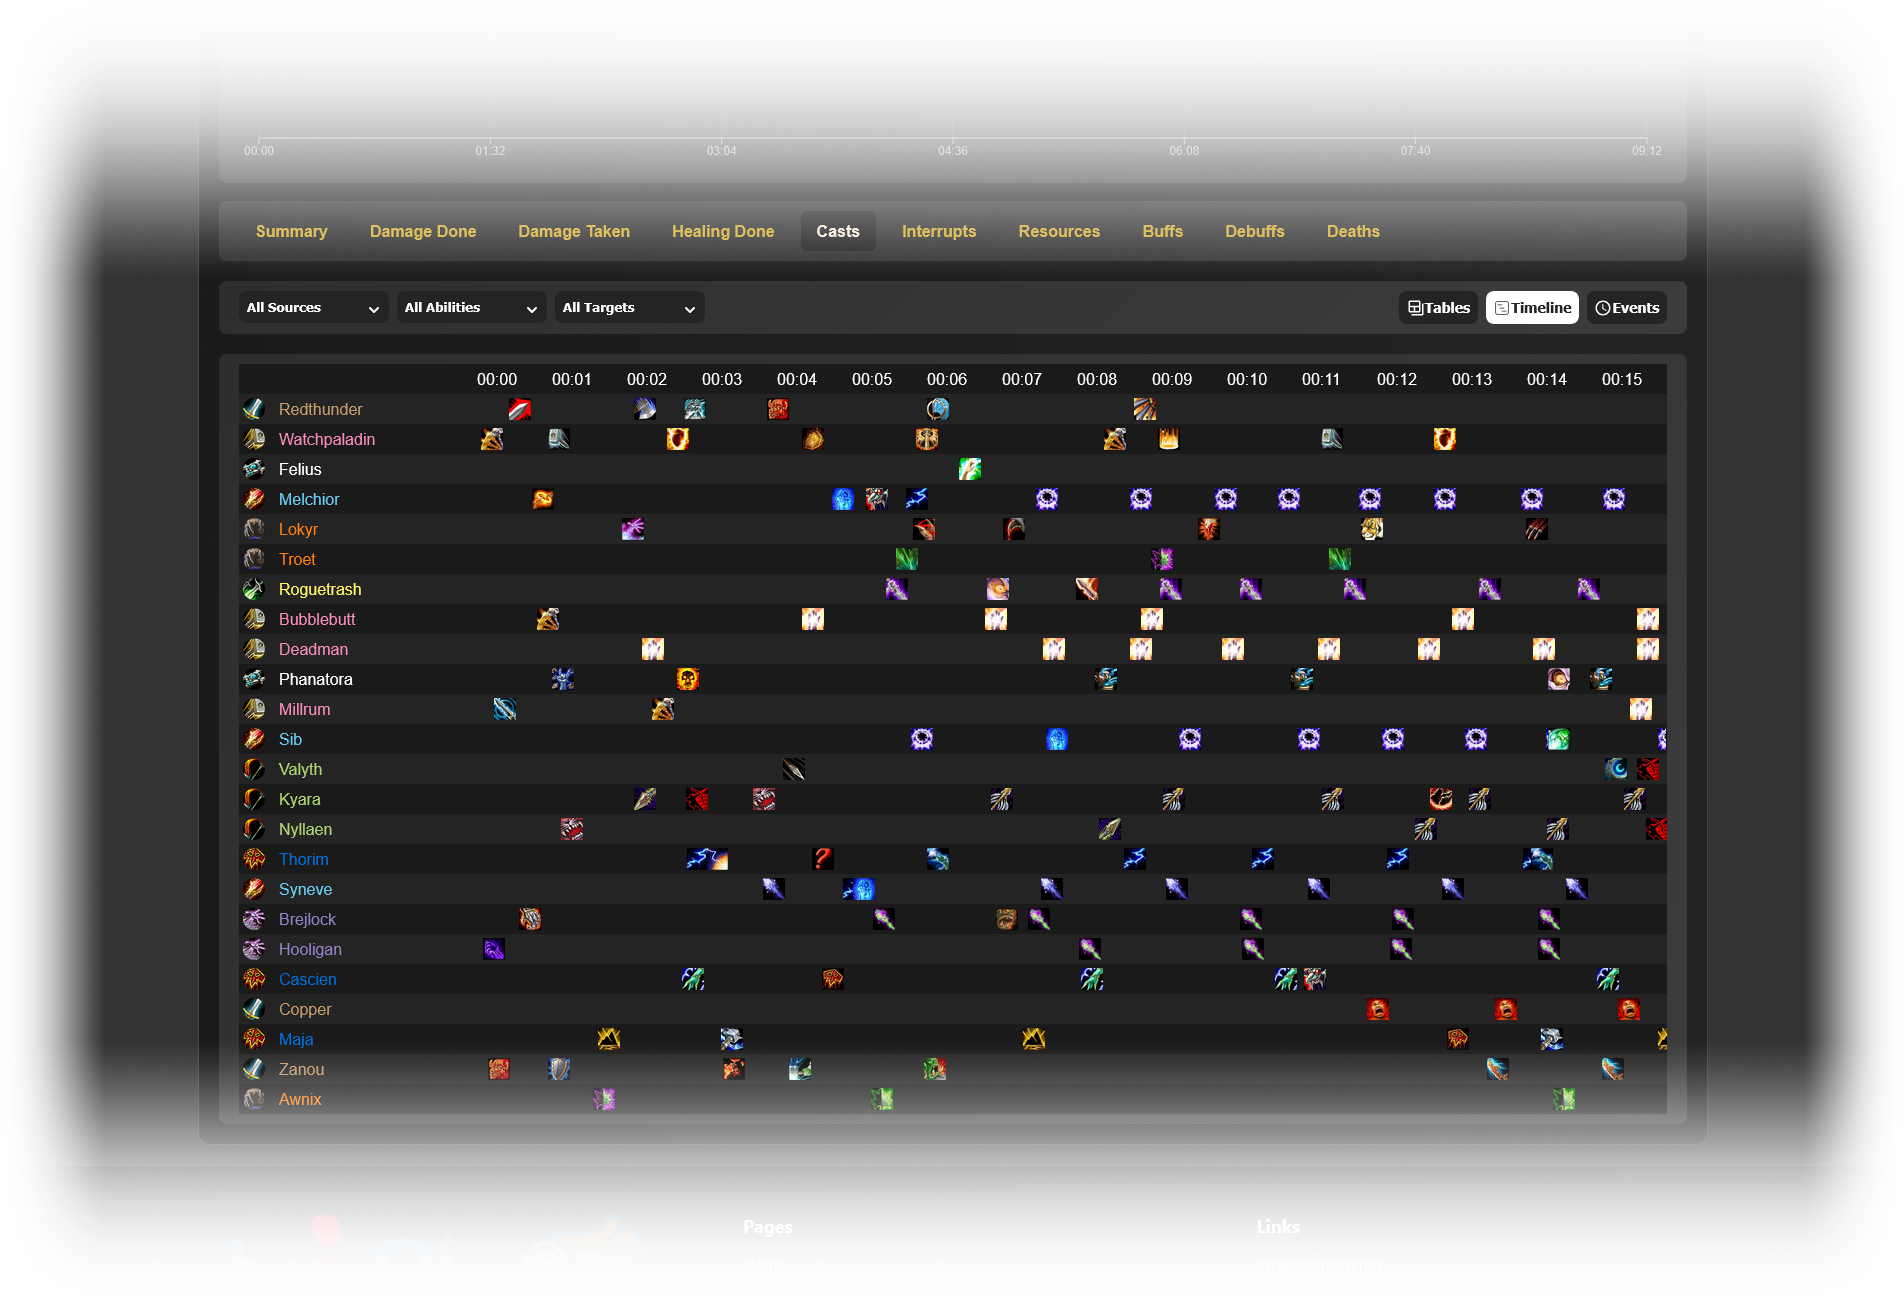Screen dimensions: 1904x1297
Task: Click Thorim's red question mark icon
Action: pyautogui.click(x=823, y=859)
